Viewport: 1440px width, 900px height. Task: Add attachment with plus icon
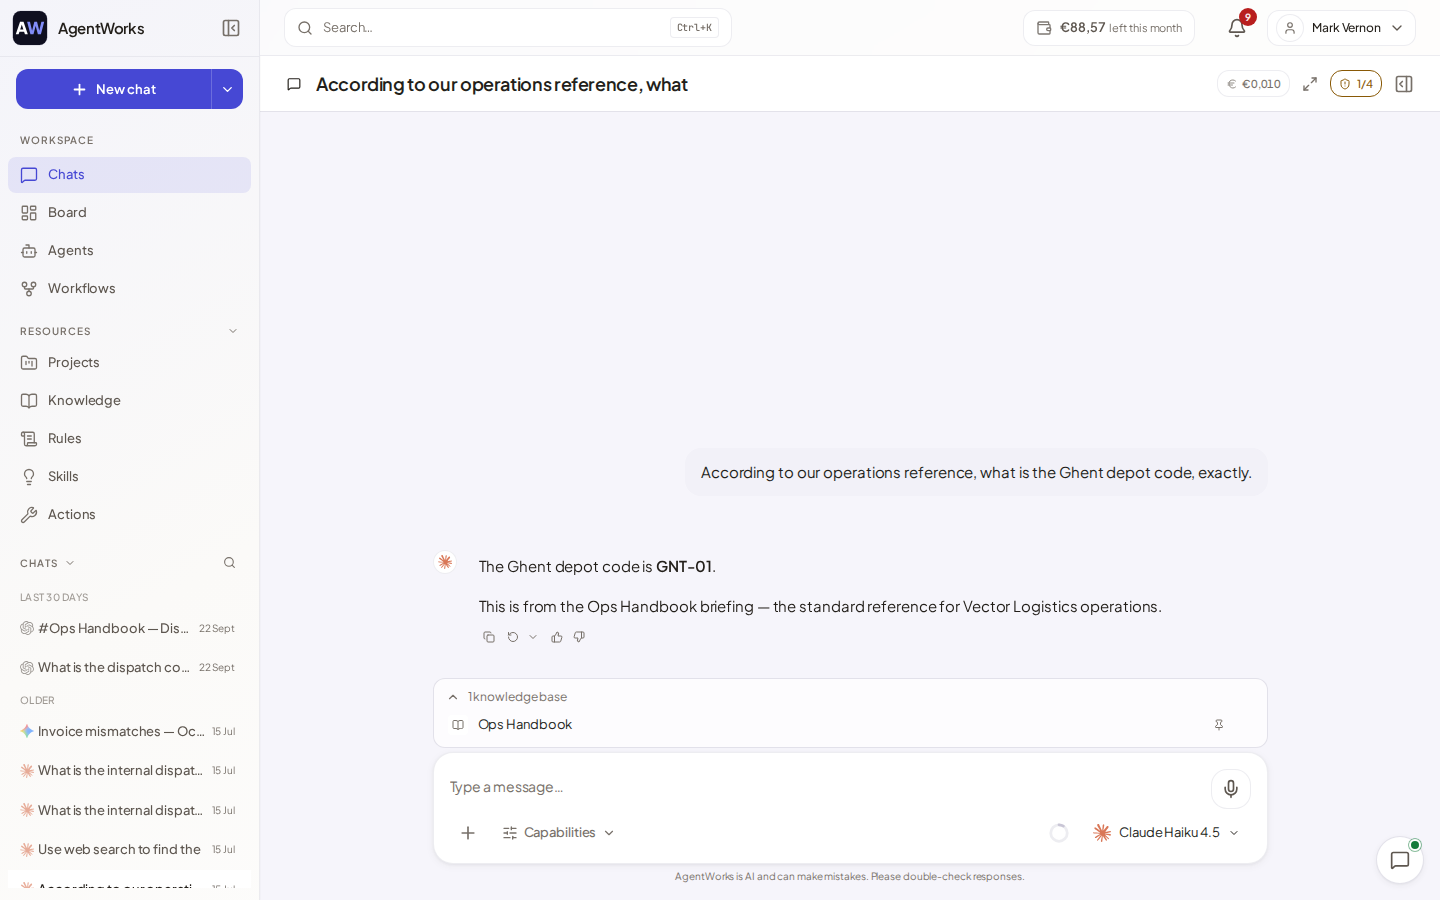tap(468, 833)
